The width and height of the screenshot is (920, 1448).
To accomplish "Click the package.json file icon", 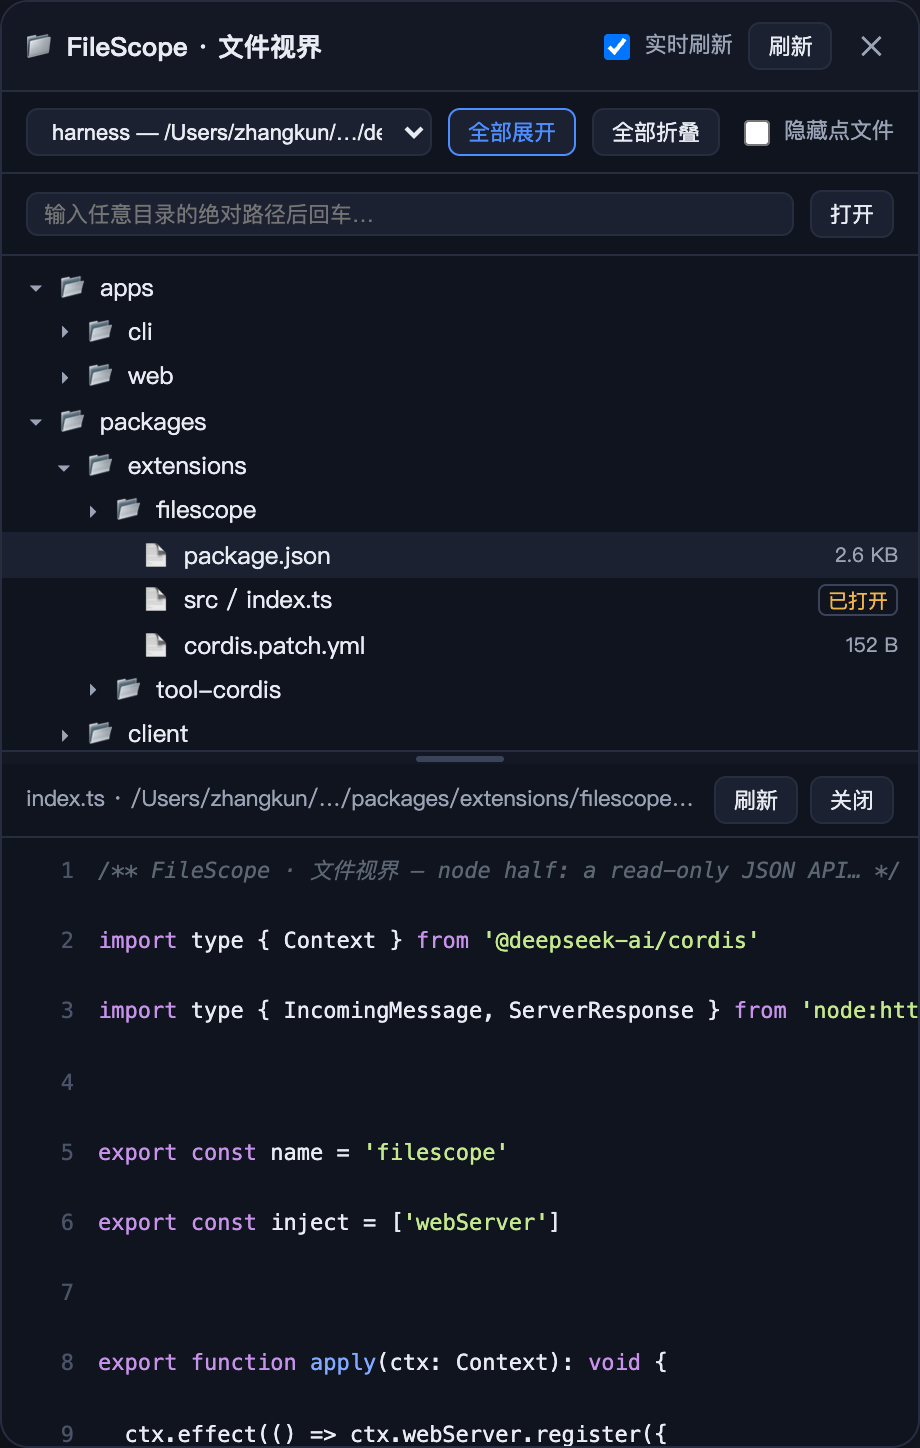I will coord(156,555).
